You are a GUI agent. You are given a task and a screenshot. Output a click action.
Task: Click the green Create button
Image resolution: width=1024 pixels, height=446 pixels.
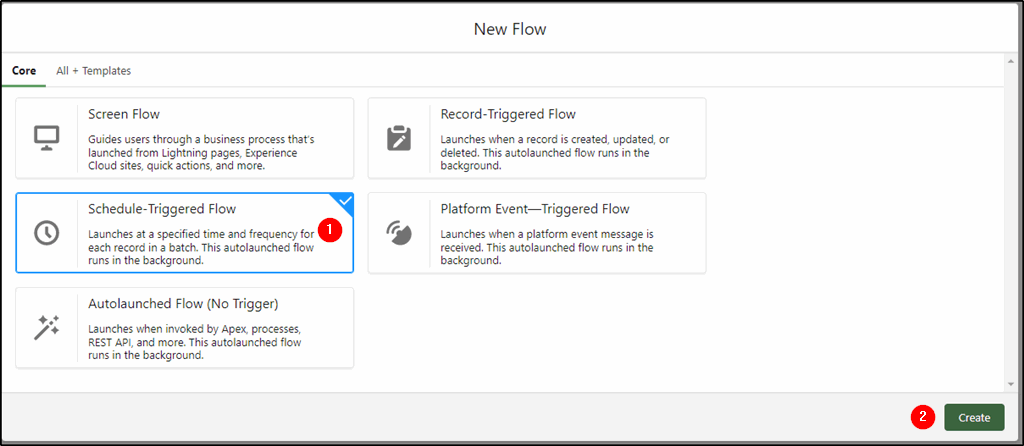[x=974, y=417]
